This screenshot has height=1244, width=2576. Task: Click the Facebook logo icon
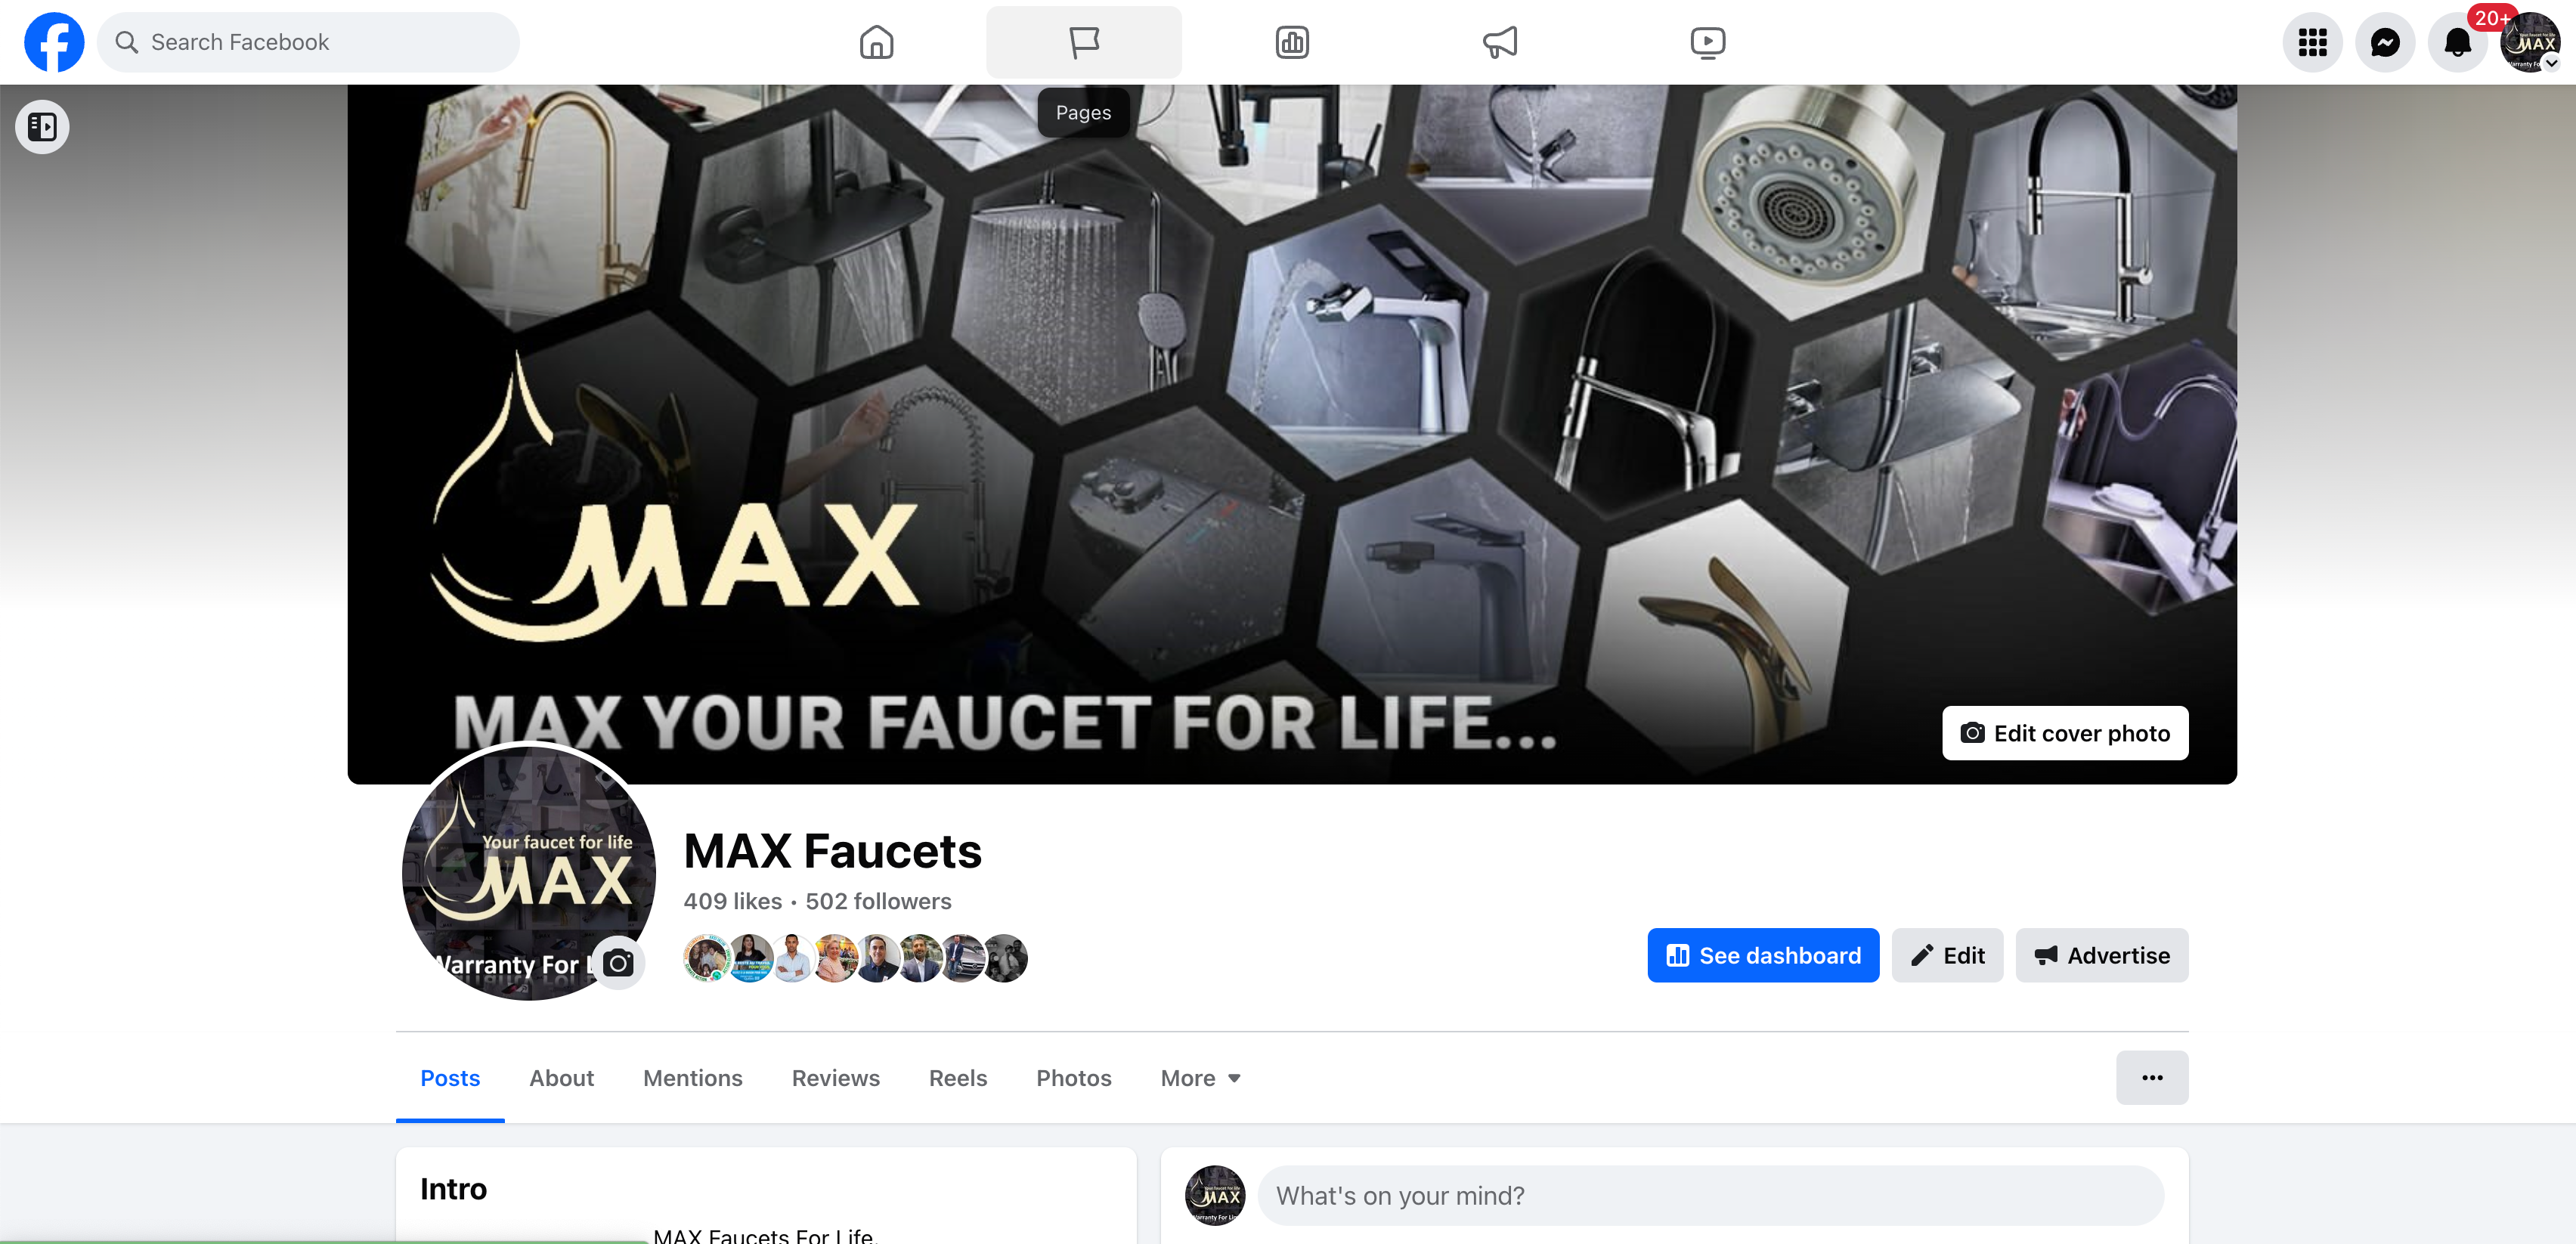pos(54,42)
